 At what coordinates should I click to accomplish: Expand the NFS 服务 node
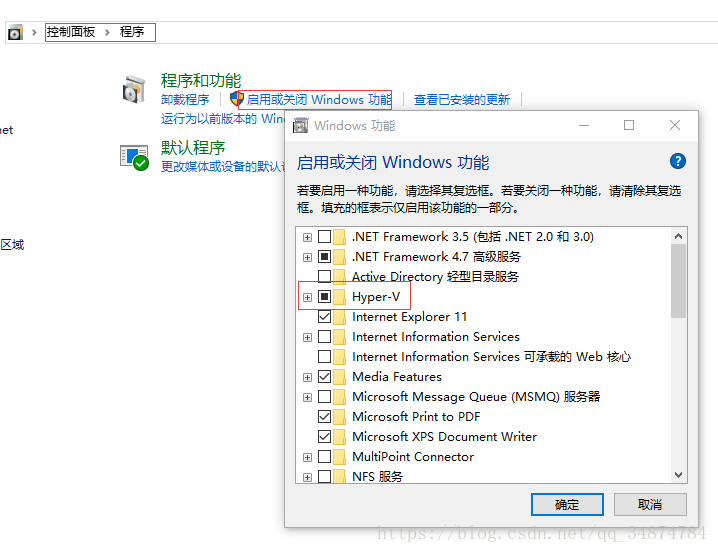coord(307,477)
